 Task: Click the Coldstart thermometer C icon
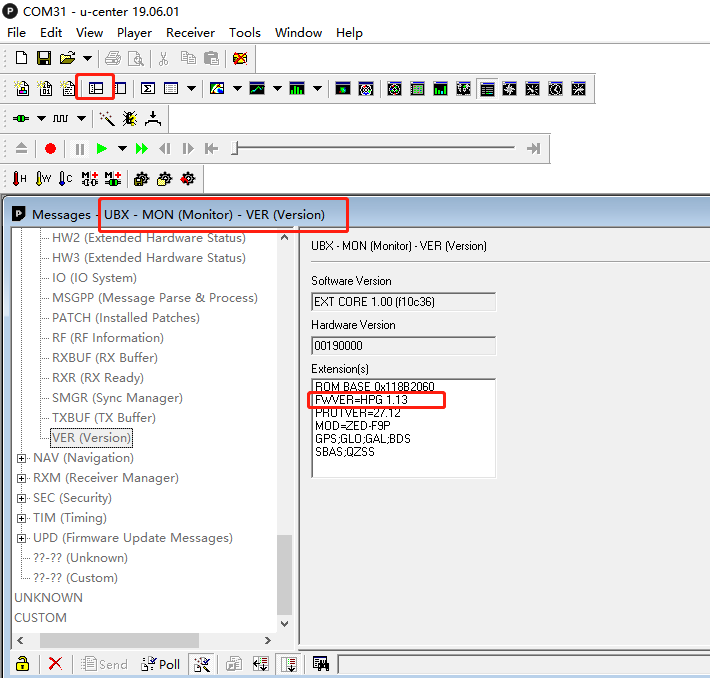click(x=66, y=179)
